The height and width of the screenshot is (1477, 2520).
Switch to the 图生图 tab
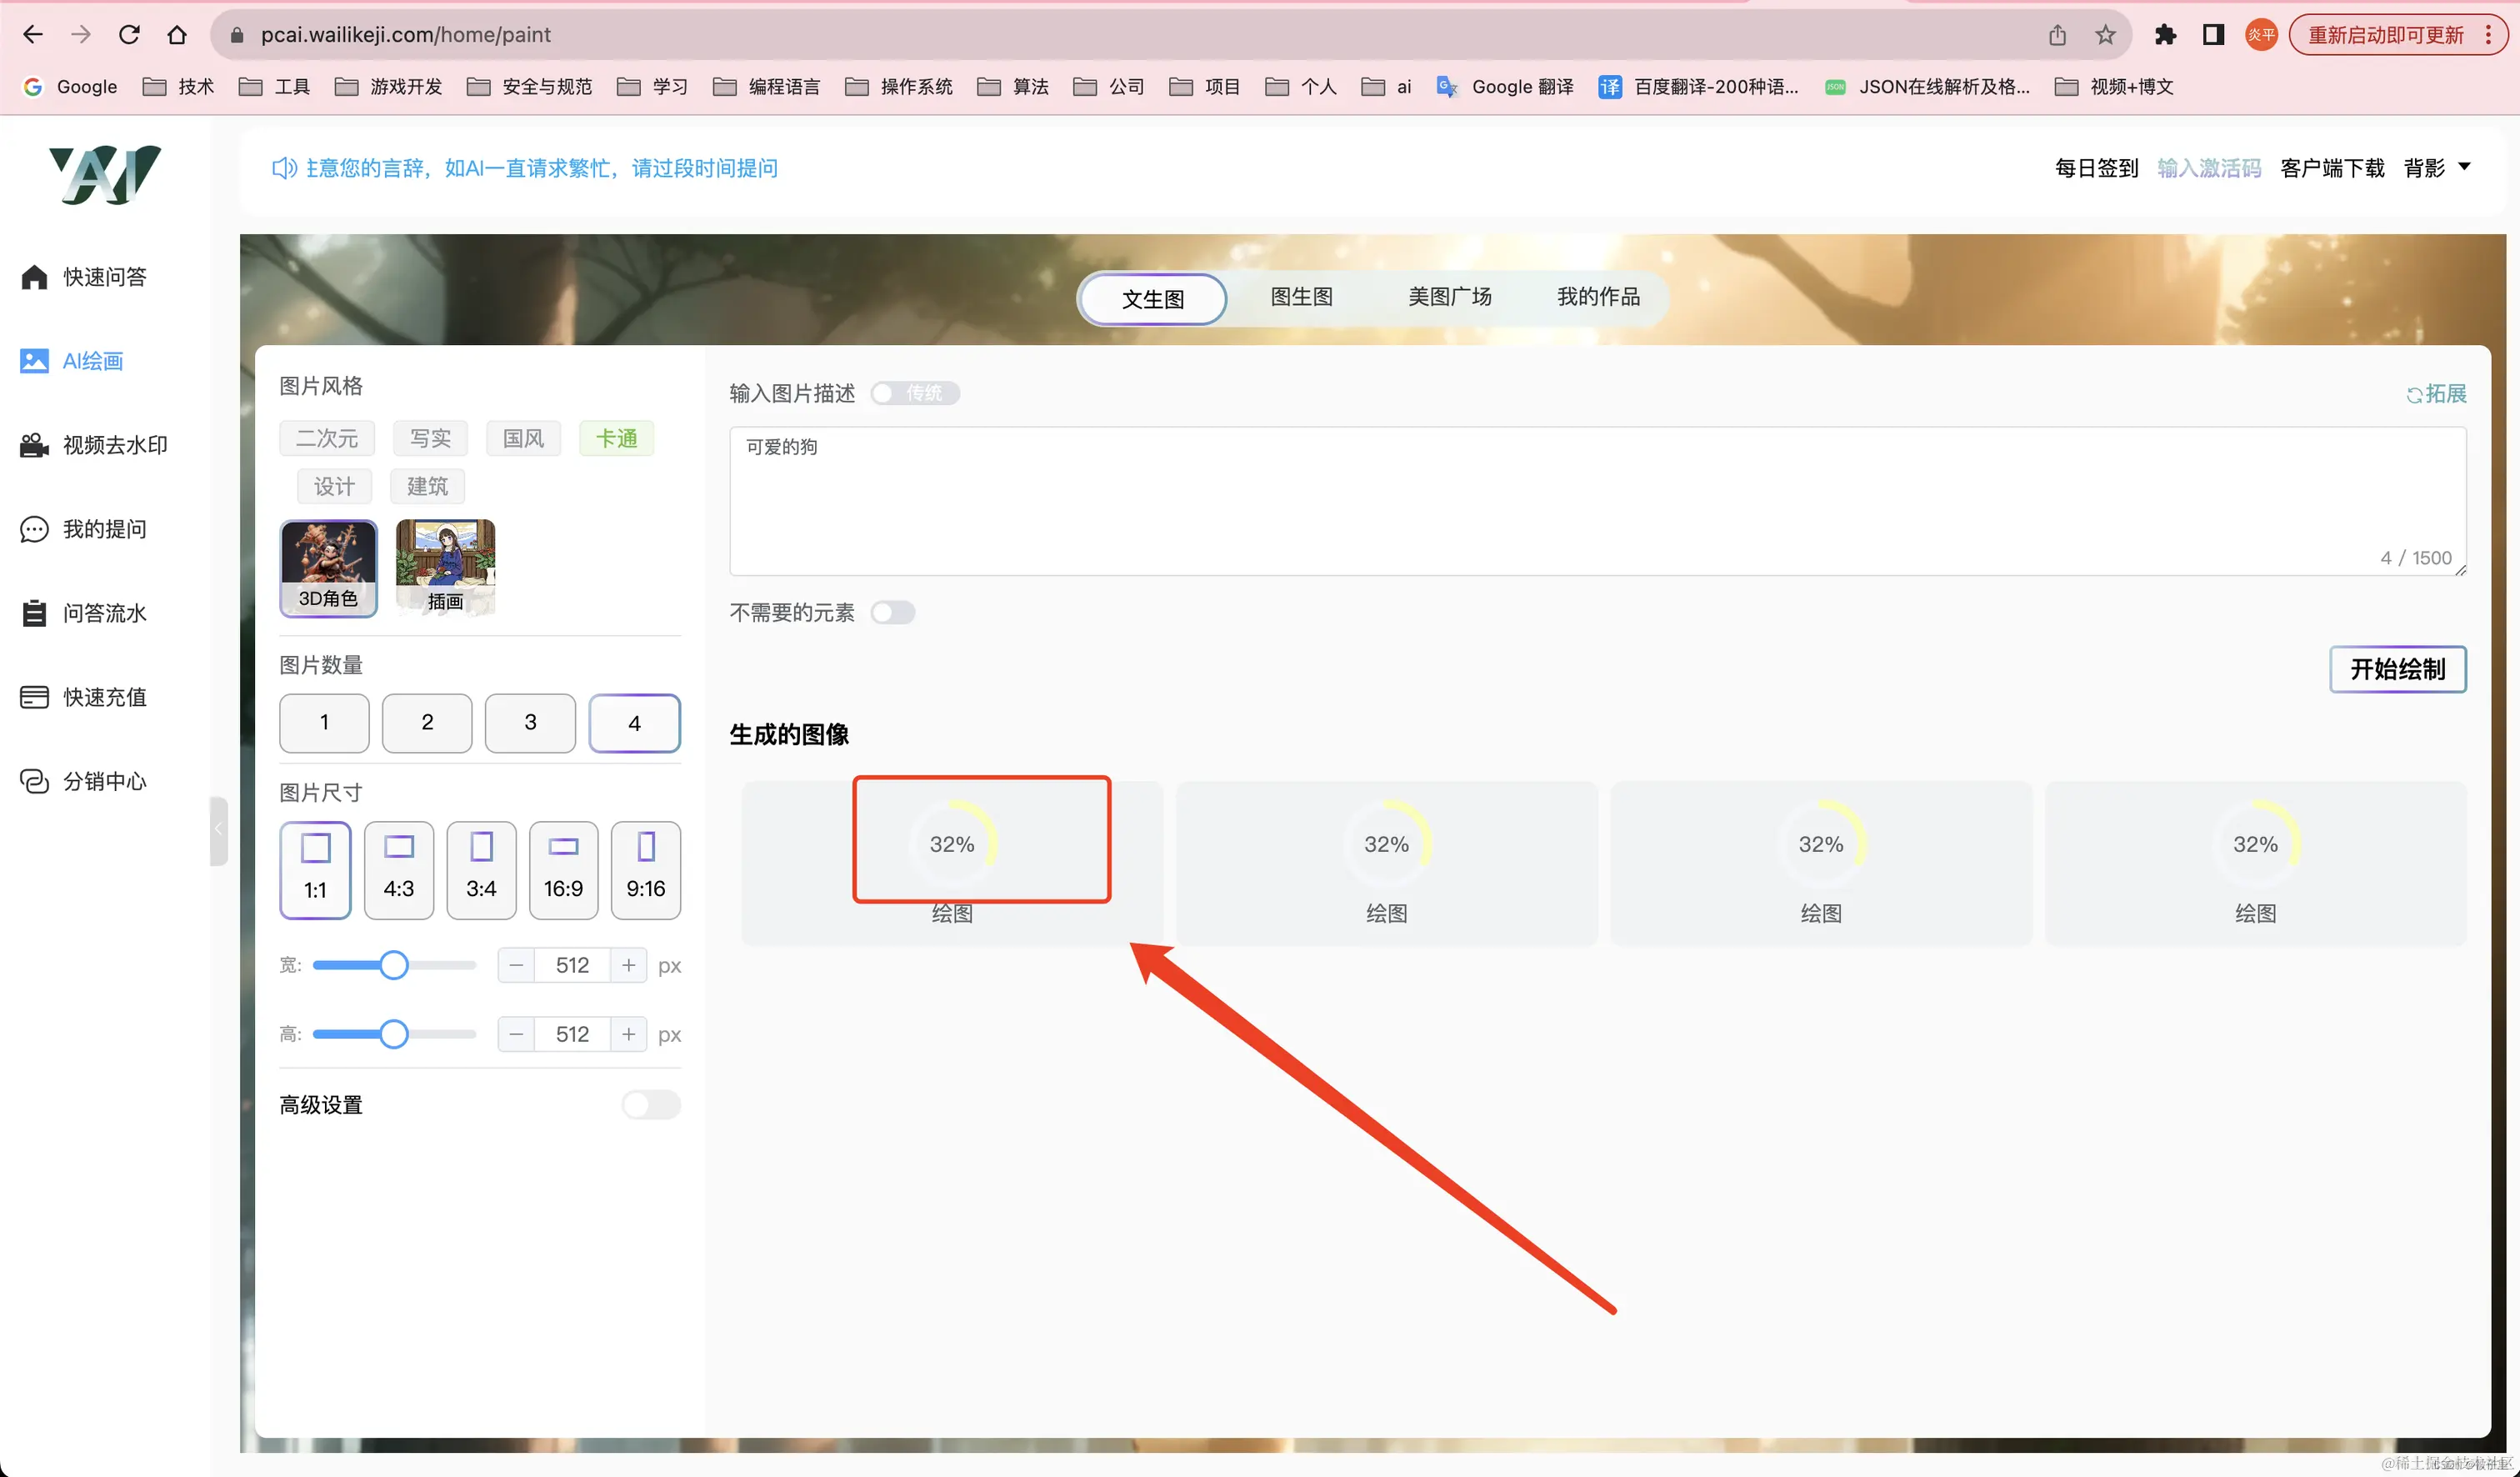point(1300,297)
